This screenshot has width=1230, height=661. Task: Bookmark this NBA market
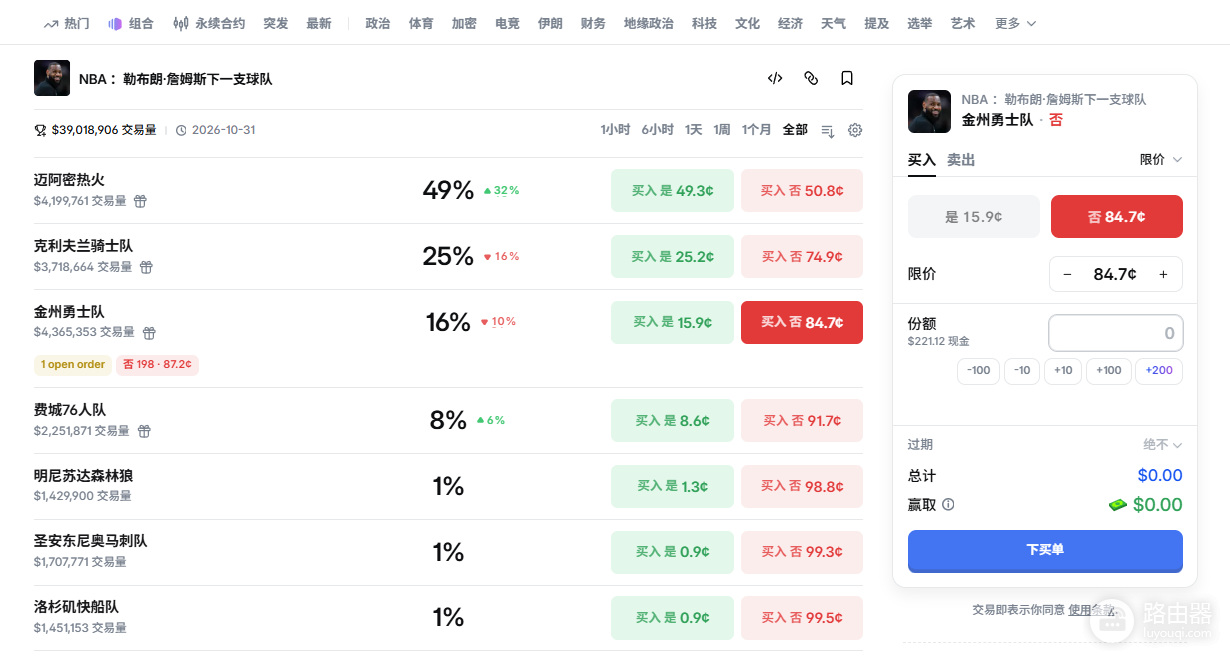click(x=847, y=78)
